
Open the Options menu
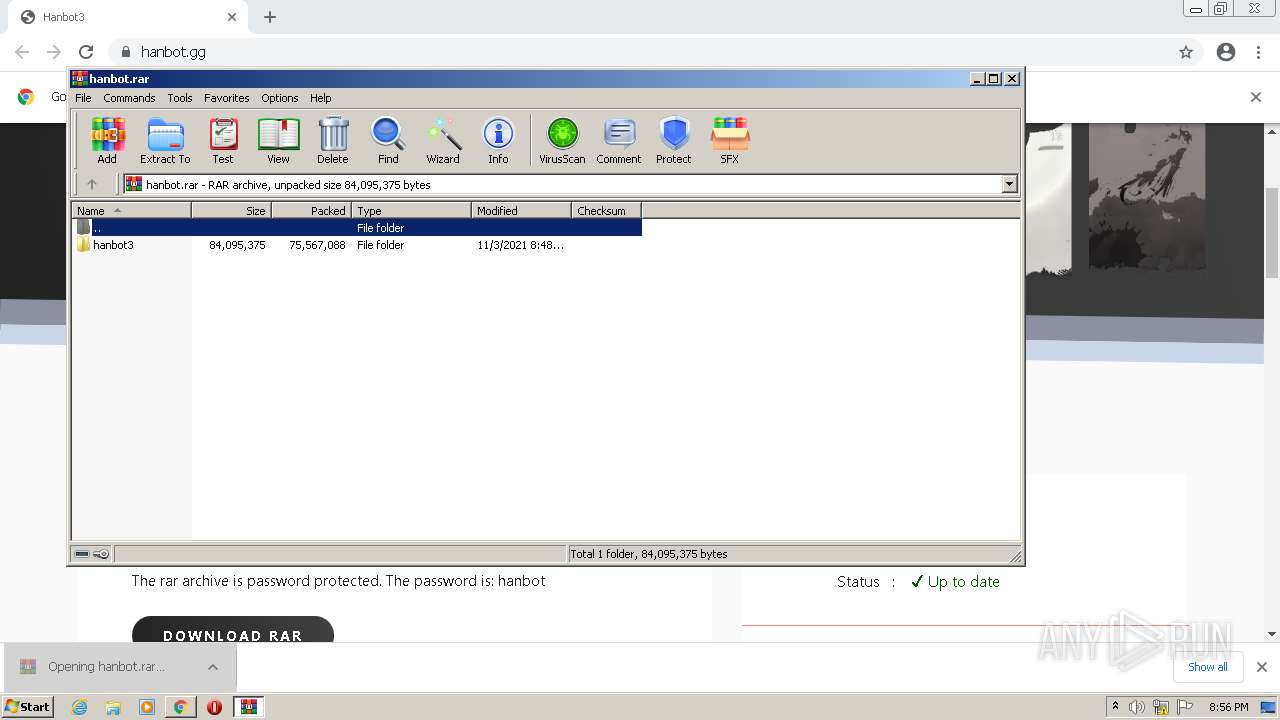[x=280, y=98]
